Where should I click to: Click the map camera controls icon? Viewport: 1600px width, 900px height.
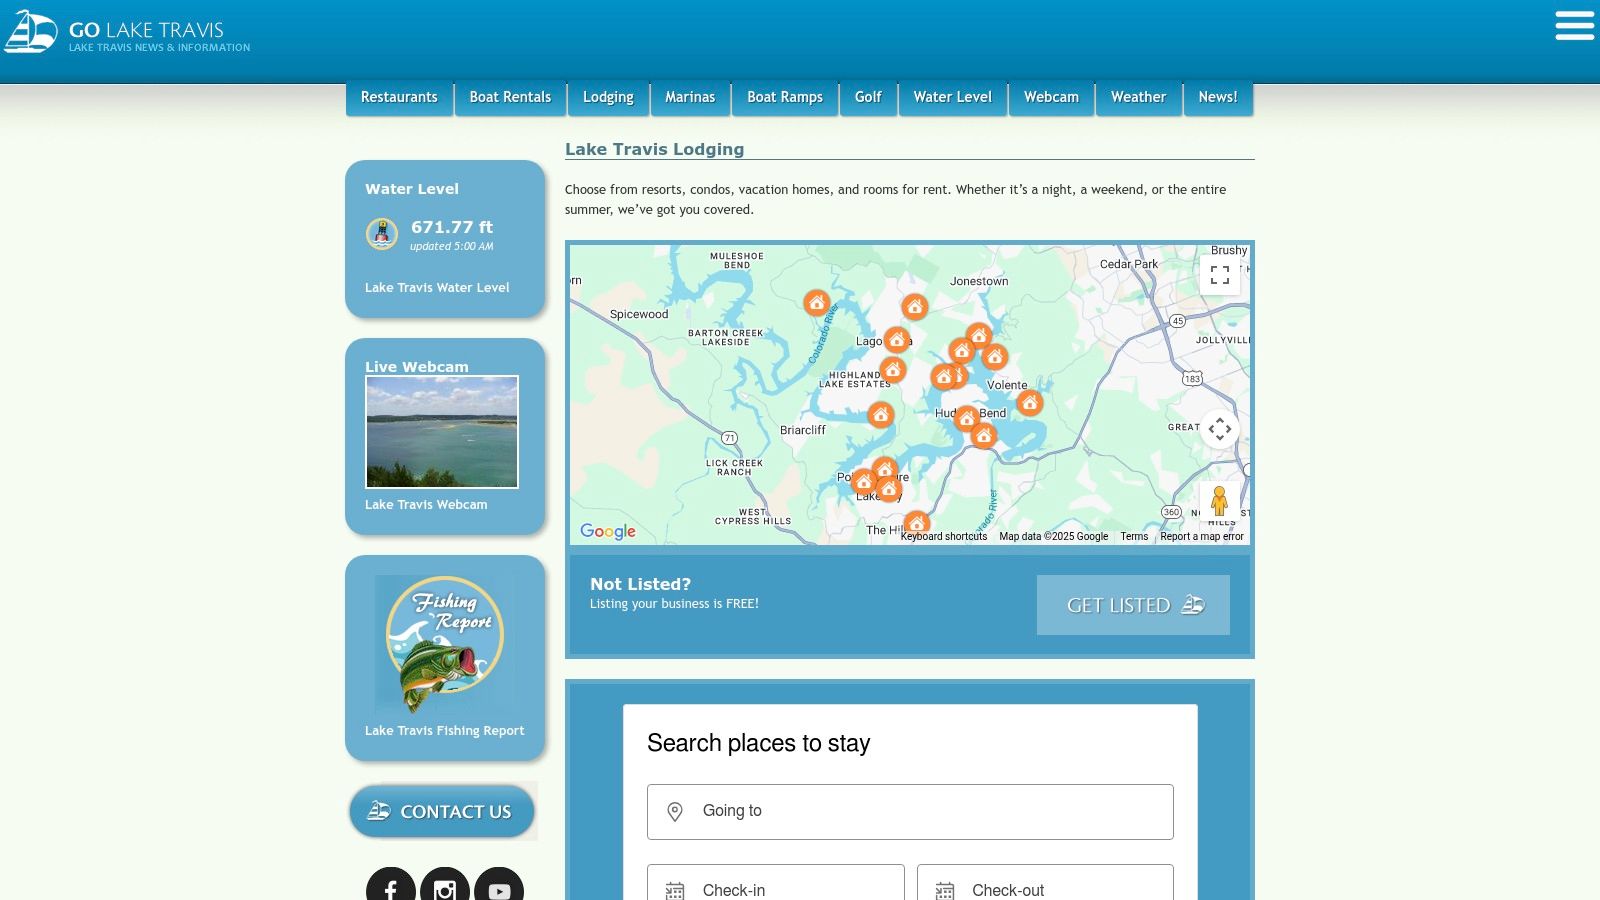tap(1219, 429)
